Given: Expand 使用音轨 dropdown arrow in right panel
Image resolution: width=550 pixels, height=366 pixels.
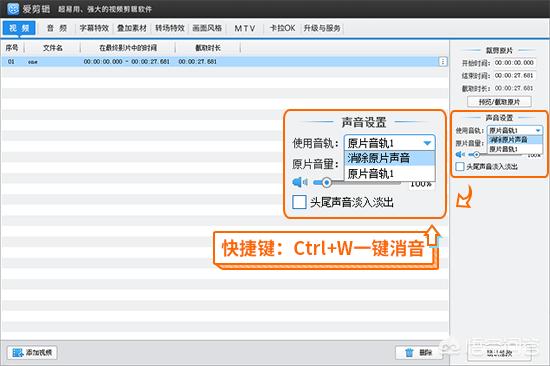Looking at the screenshot, I should coord(538,131).
